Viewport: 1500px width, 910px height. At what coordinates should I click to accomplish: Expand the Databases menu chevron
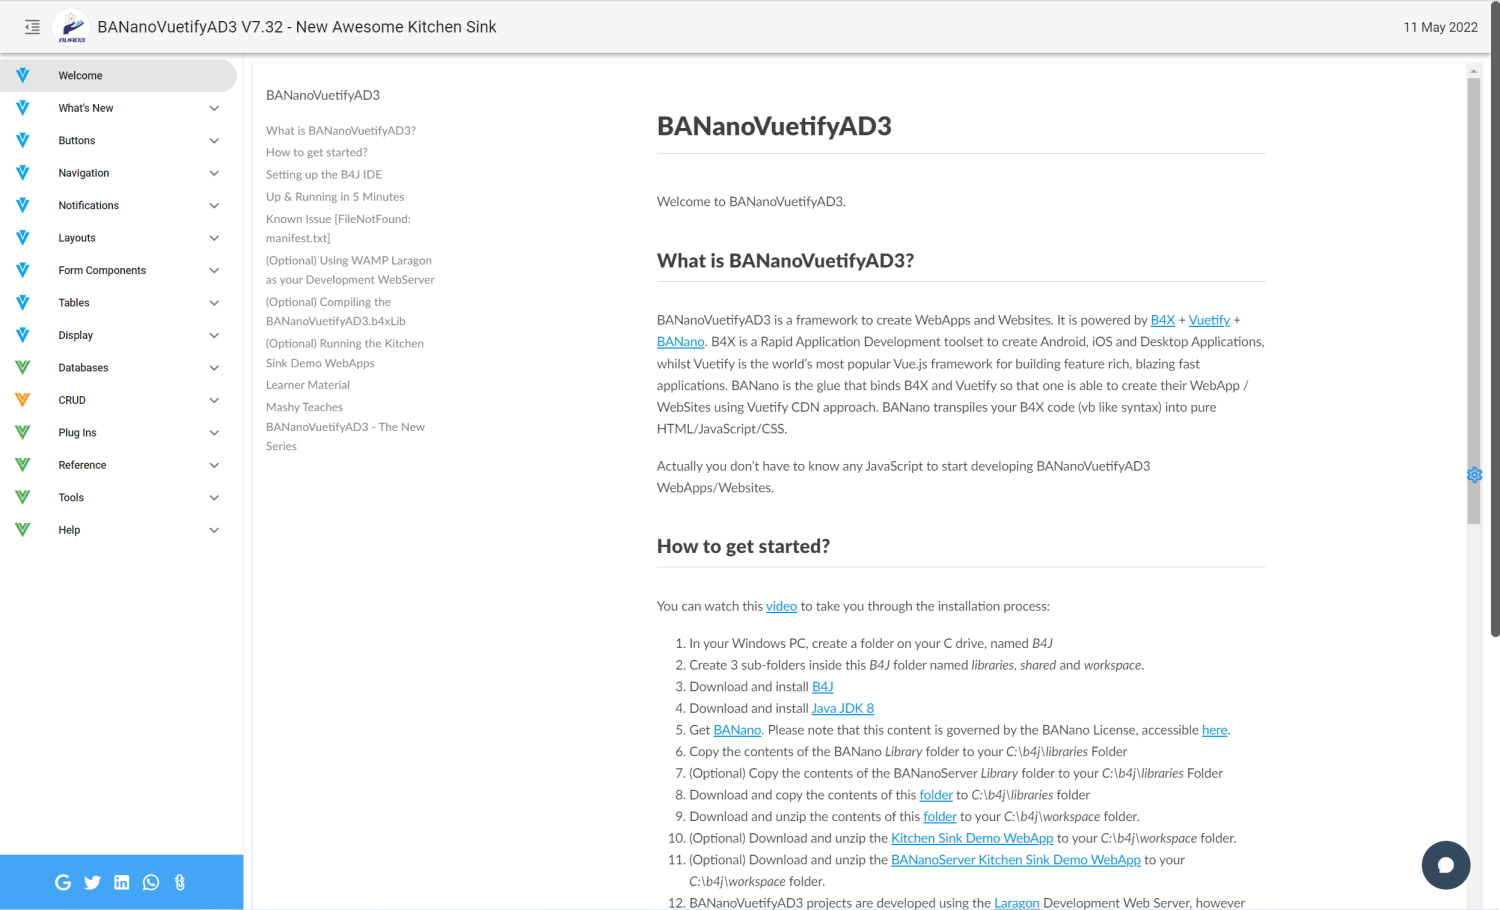pos(214,368)
